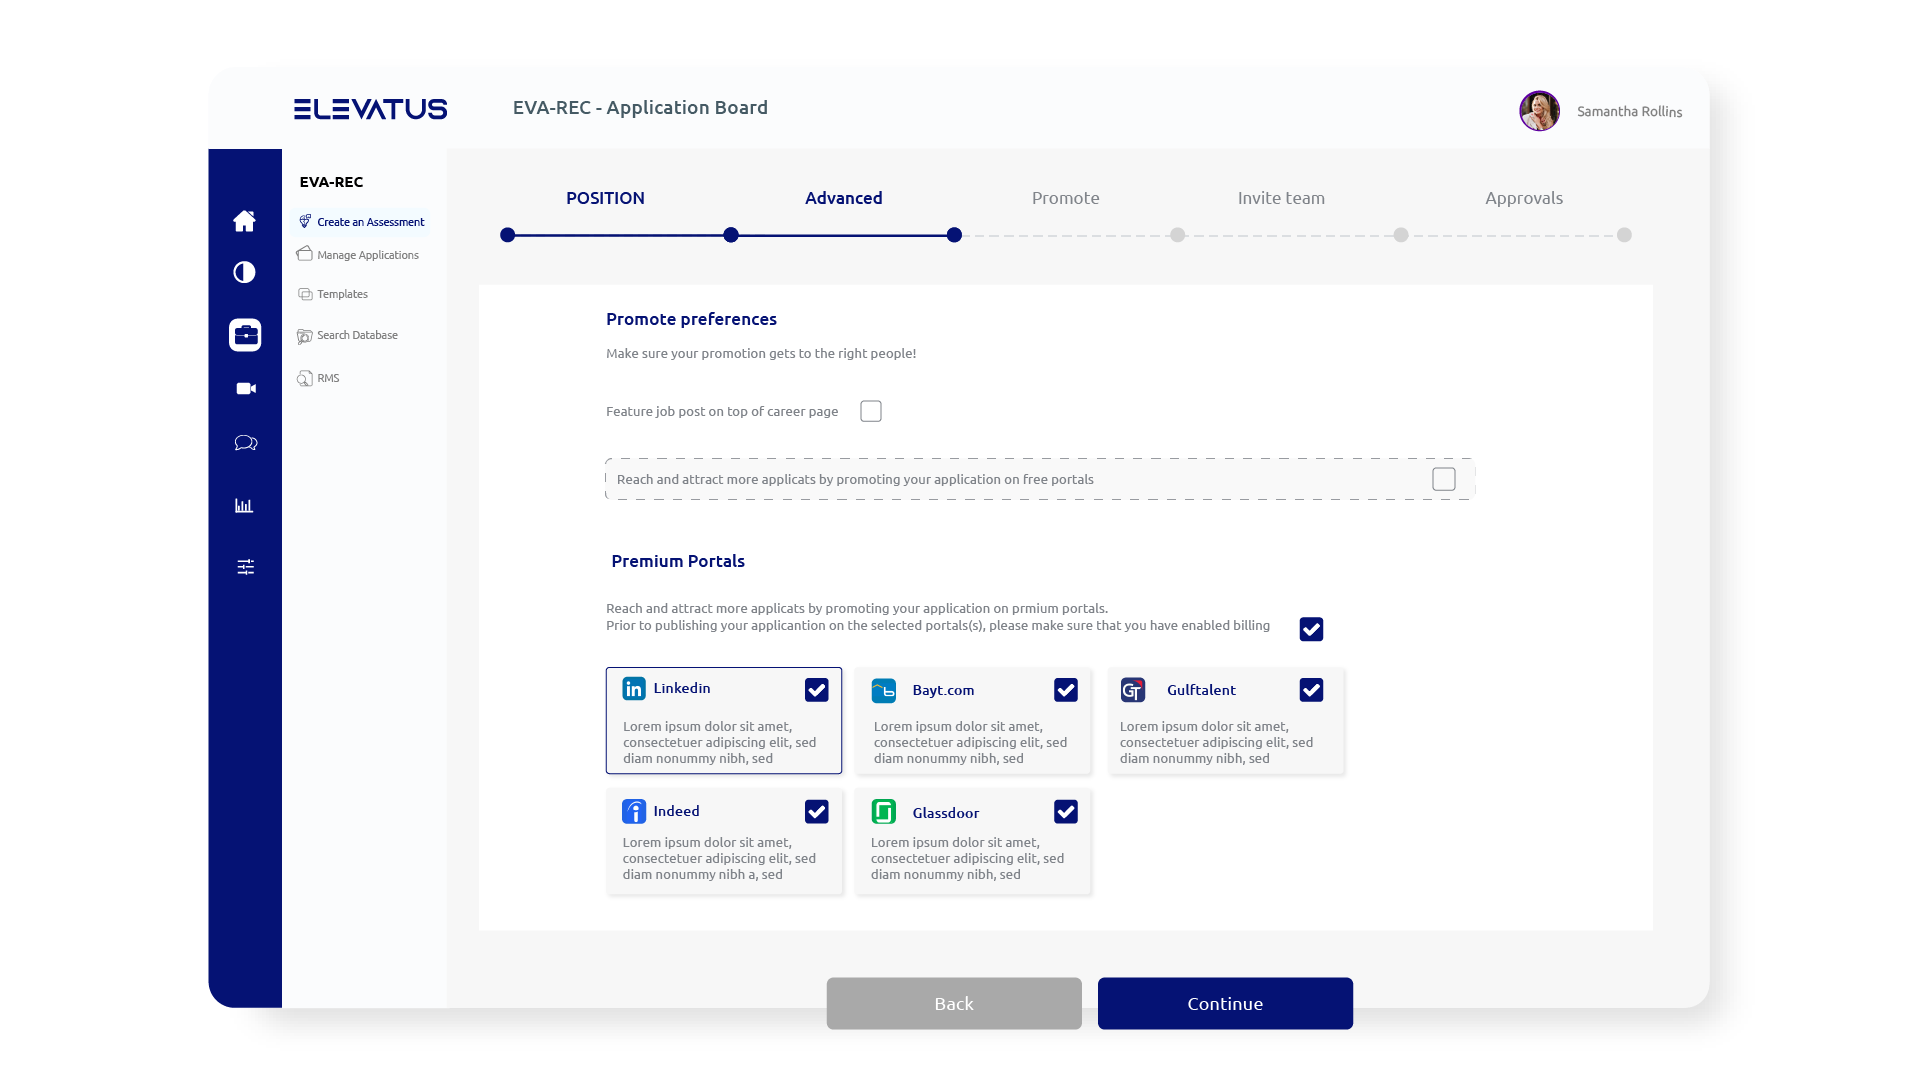
Task: Select Search Database in the sidebar
Action: click(357, 336)
